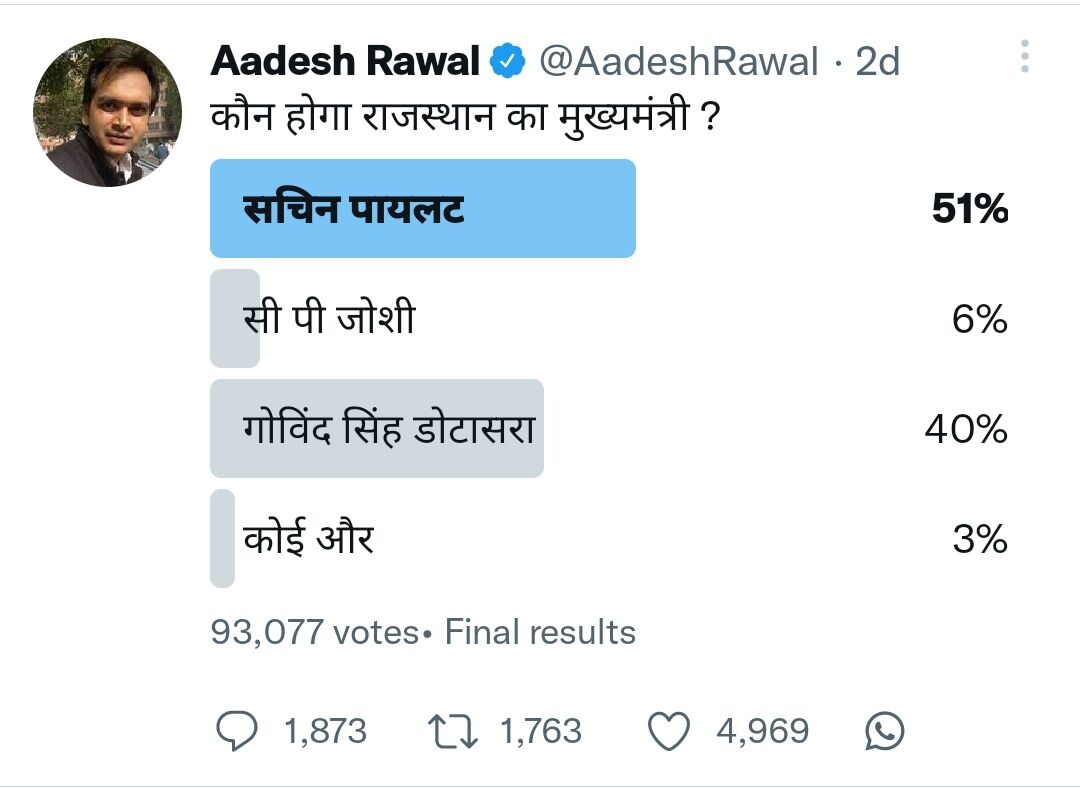Viewport: 1080px width, 788px height.
Task: Open the three-dot more options menu
Action: (1024, 58)
